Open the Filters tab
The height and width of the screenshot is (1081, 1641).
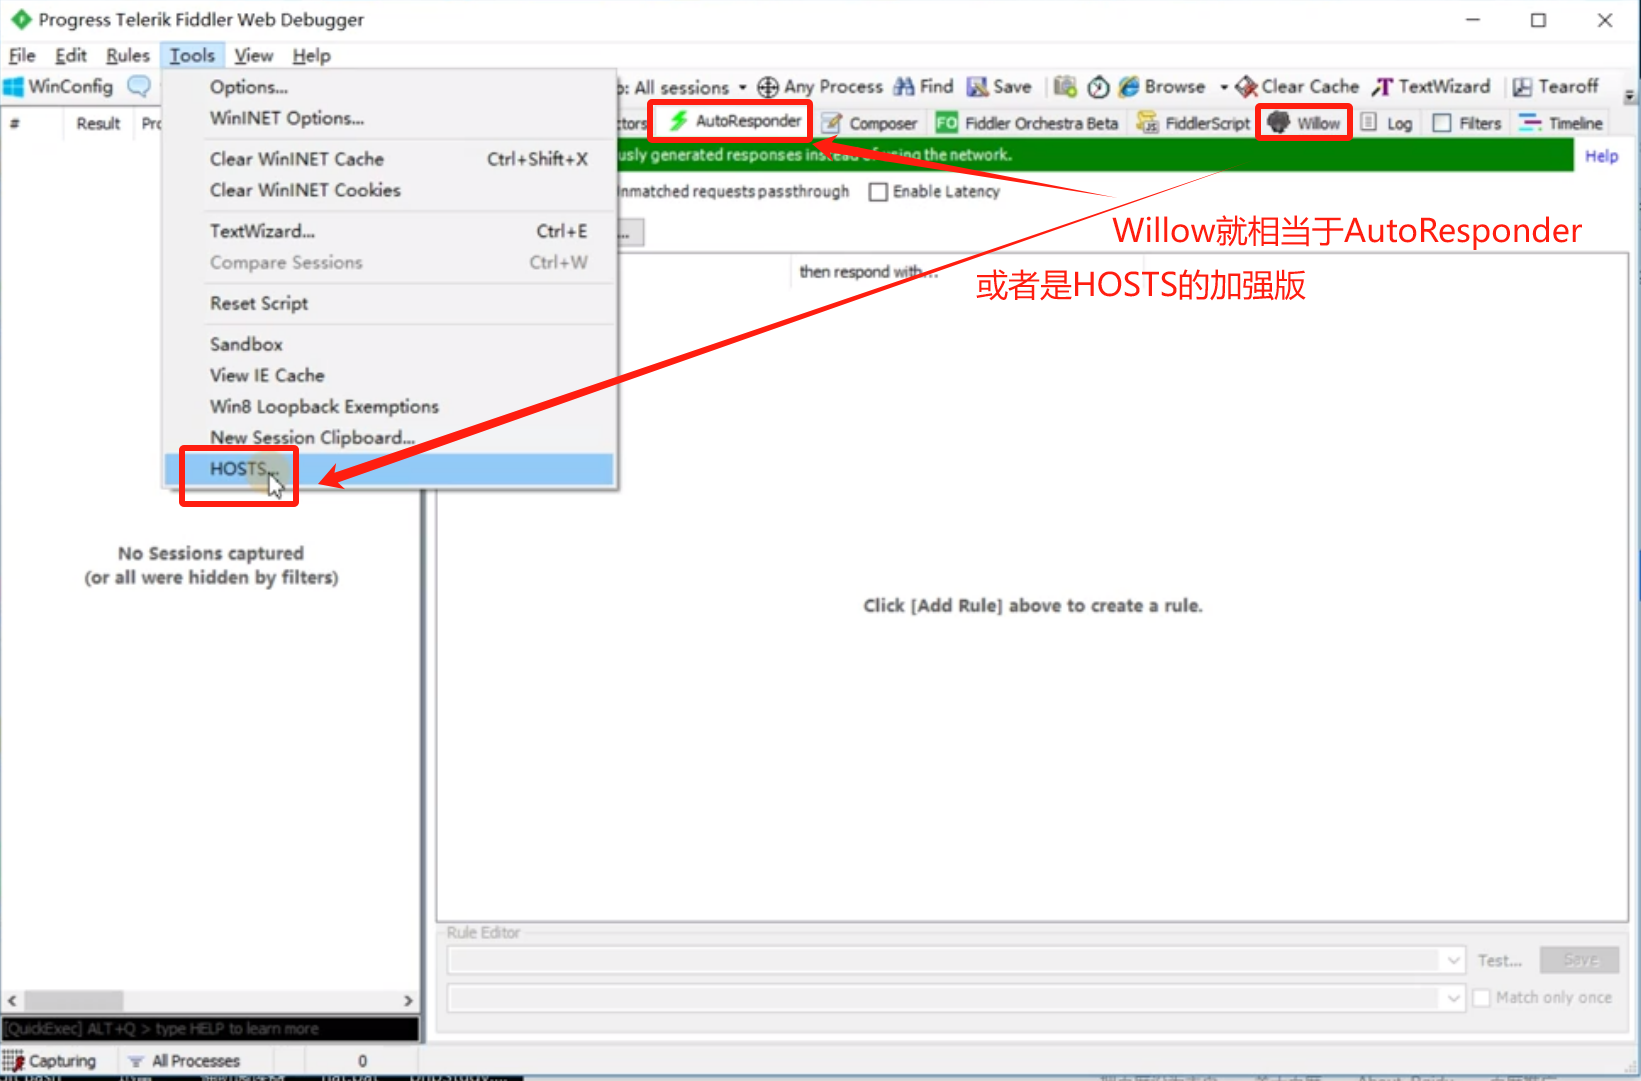click(1467, 123)
